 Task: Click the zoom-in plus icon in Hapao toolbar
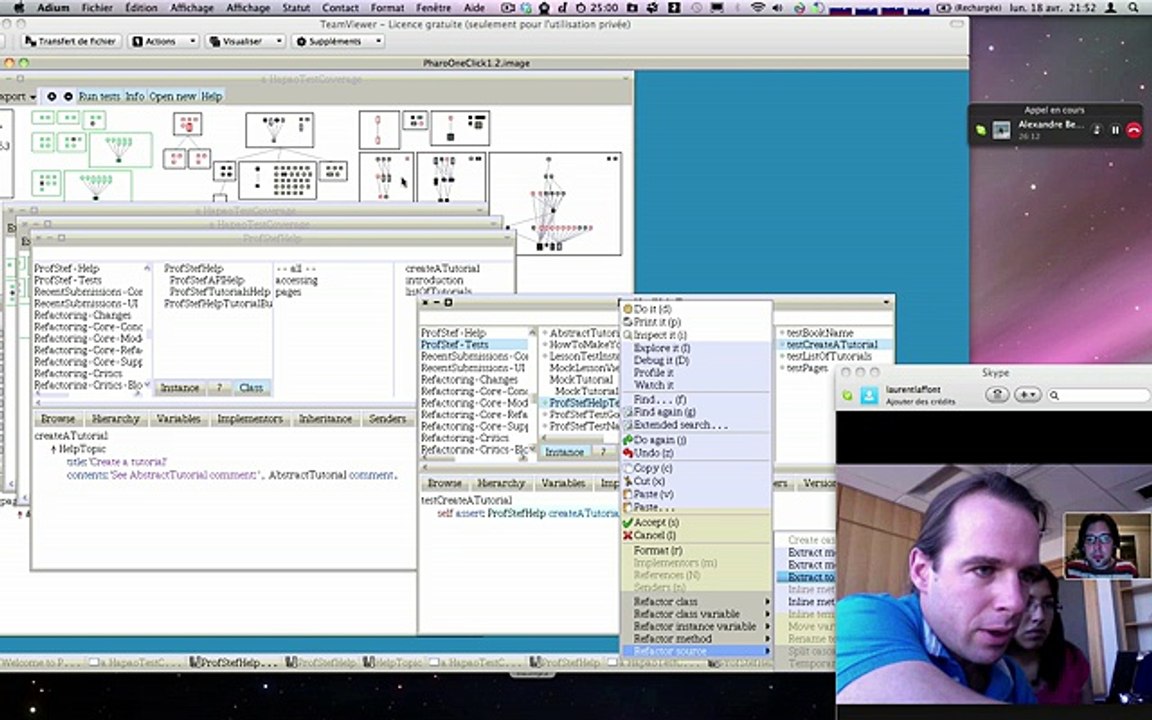tap(51, 96)
